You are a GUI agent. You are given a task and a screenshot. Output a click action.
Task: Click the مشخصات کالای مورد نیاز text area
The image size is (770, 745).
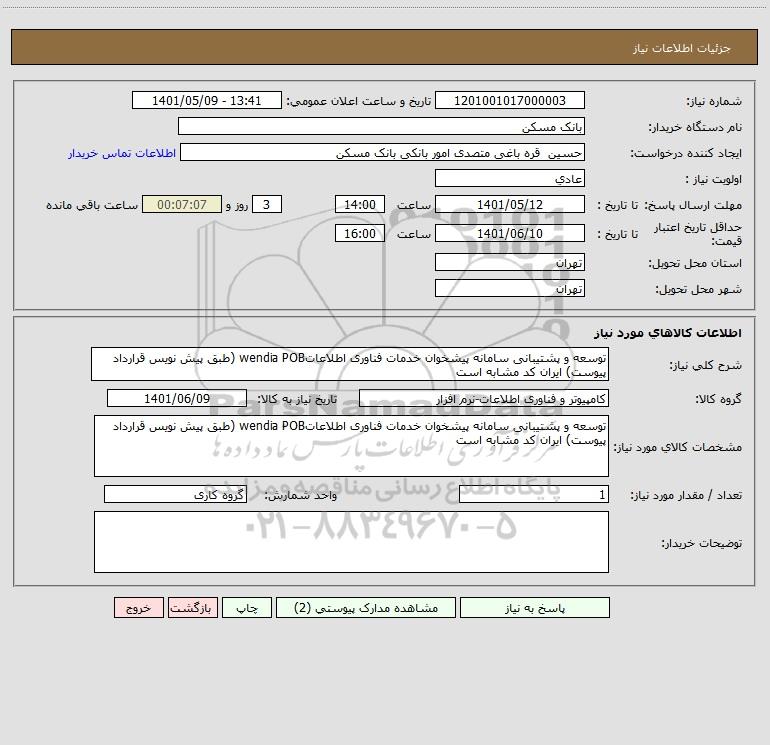point(351,446)
